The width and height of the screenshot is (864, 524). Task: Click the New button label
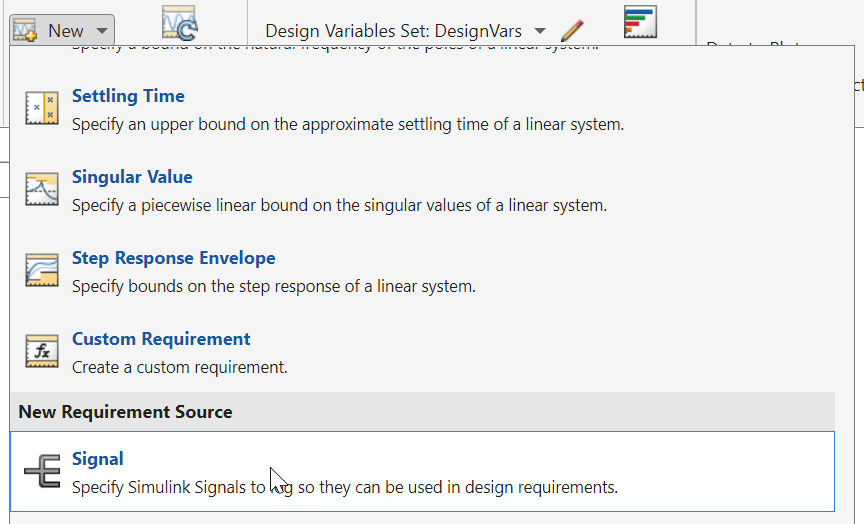click(x=66, y=31)
